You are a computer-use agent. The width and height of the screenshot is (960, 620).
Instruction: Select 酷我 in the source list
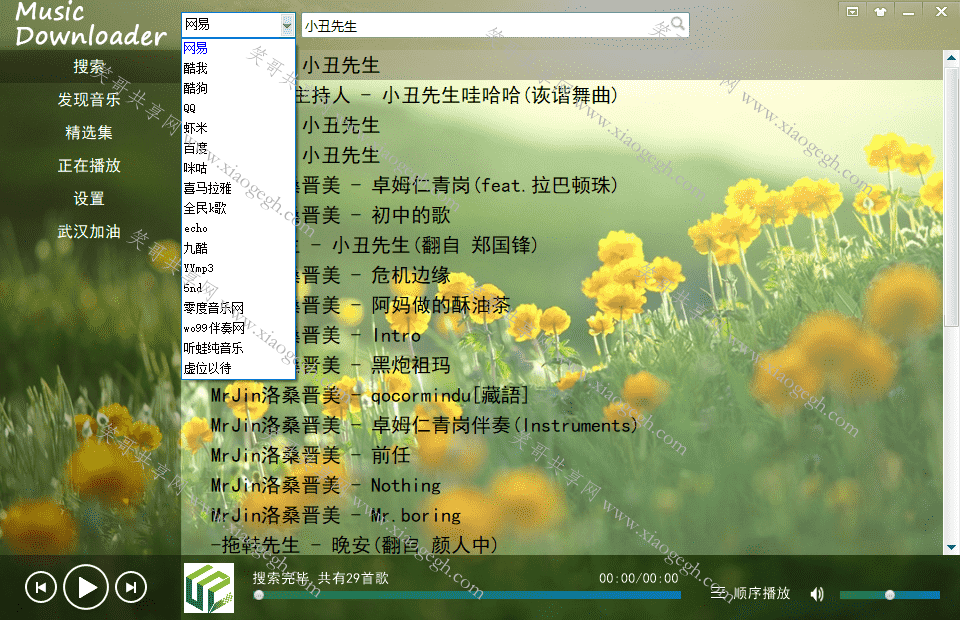[x=239, y=68]
